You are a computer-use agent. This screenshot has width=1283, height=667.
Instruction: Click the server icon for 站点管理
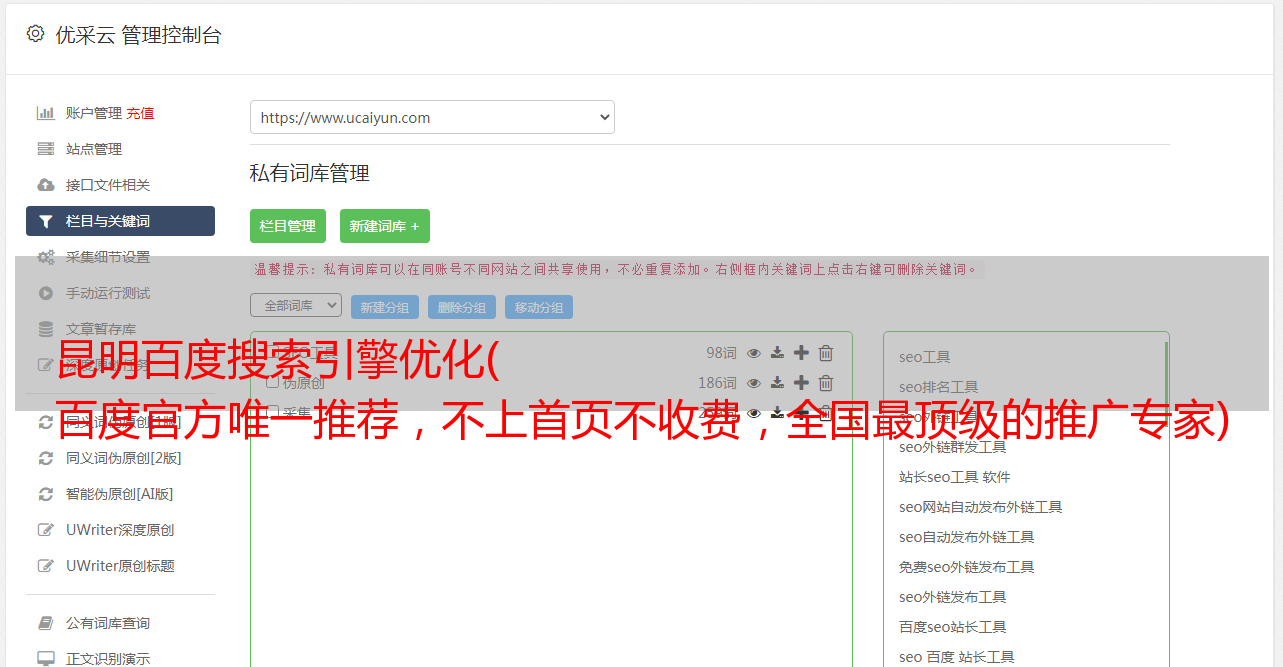pos(45,149)
